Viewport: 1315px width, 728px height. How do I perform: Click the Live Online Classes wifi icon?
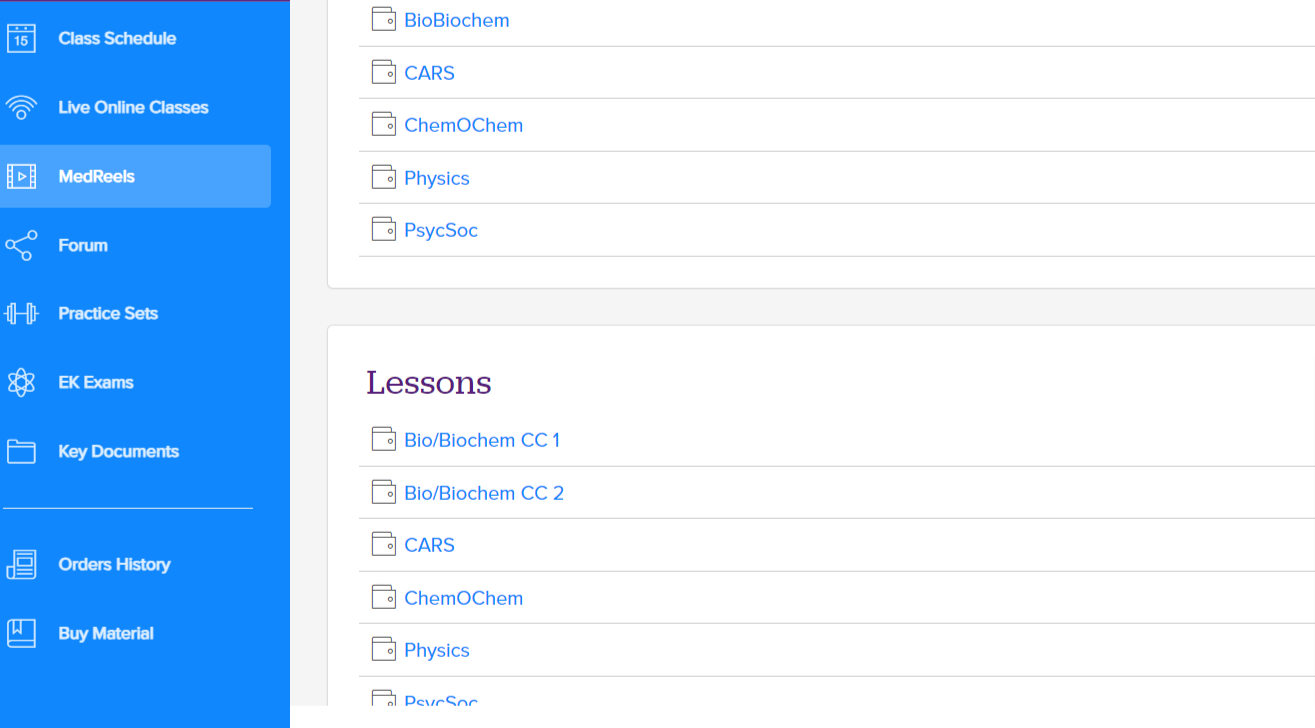click(21, 107)
